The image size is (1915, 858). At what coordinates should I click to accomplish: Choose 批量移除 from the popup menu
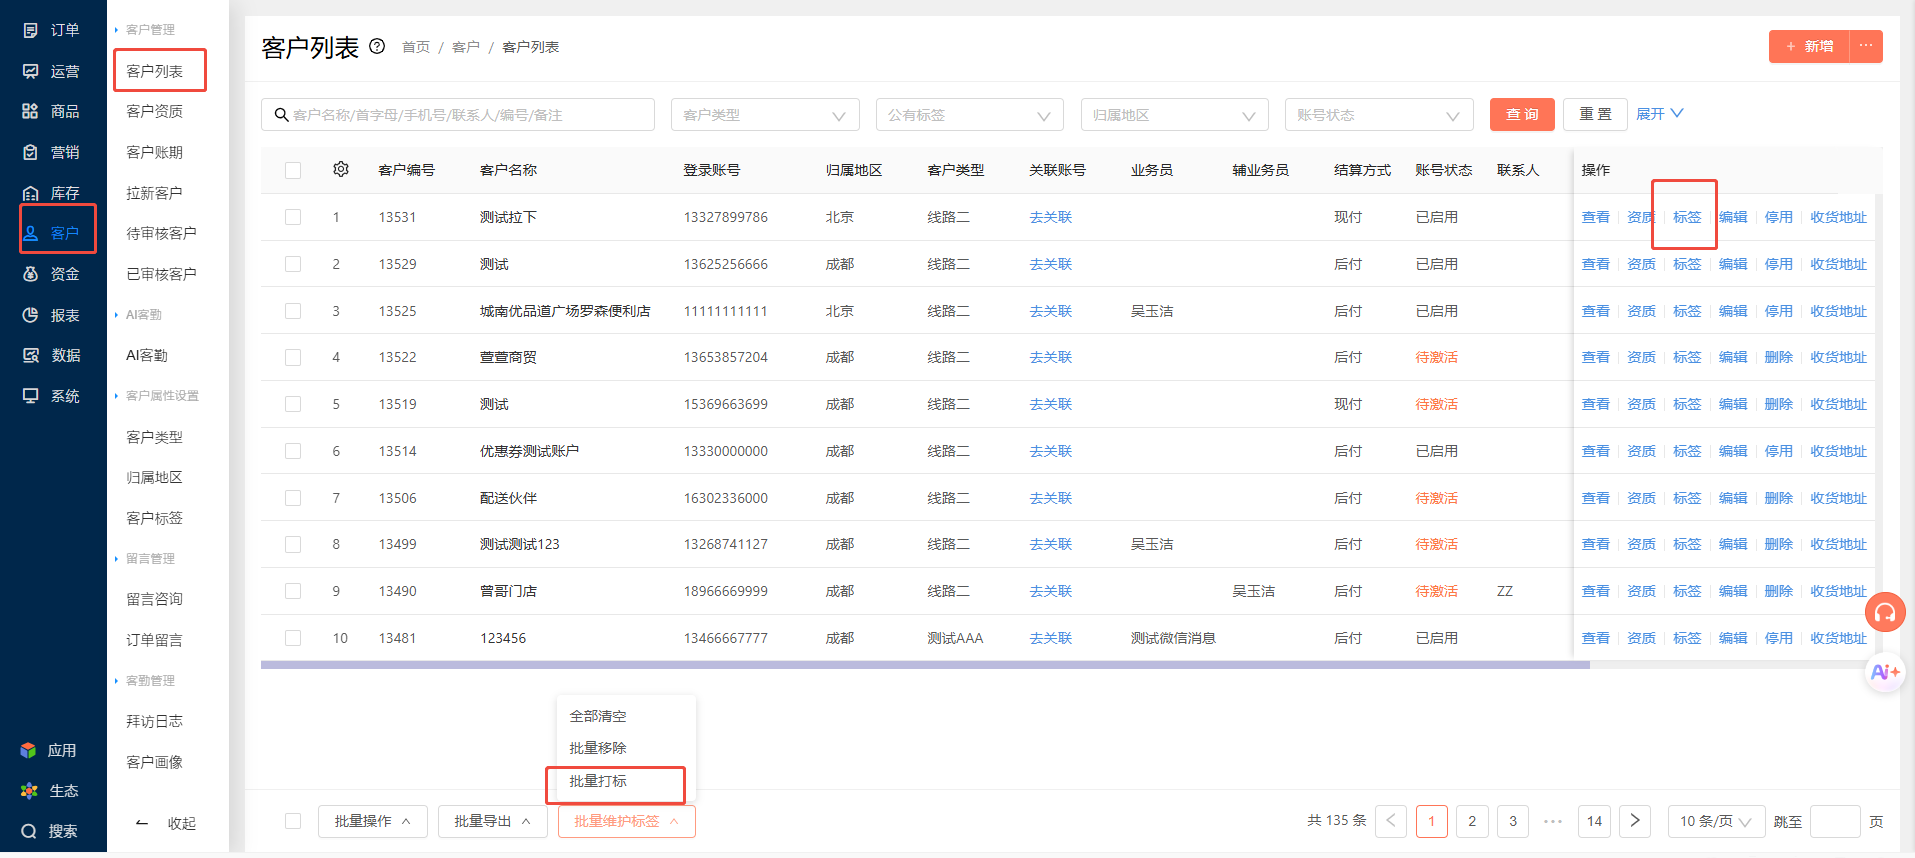598,748
